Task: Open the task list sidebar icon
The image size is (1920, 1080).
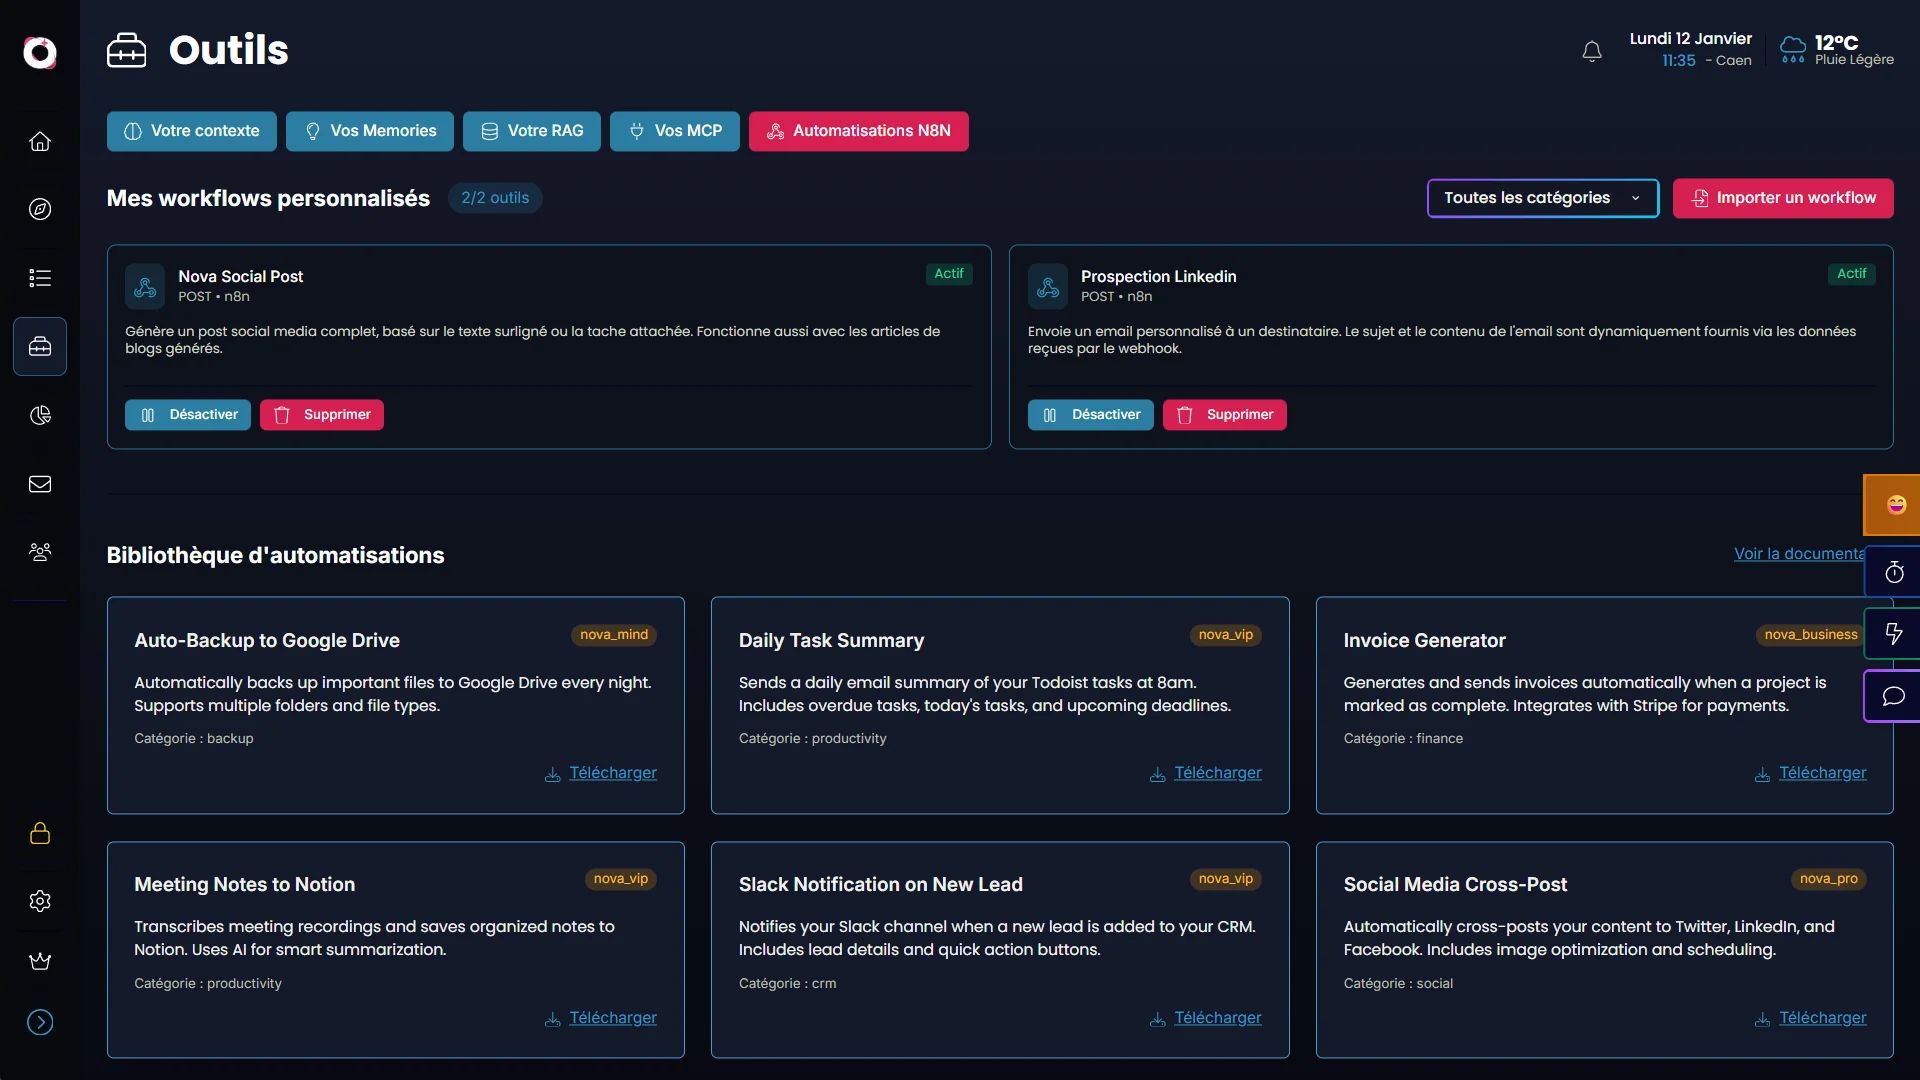Action: click(x=40, y=278)
